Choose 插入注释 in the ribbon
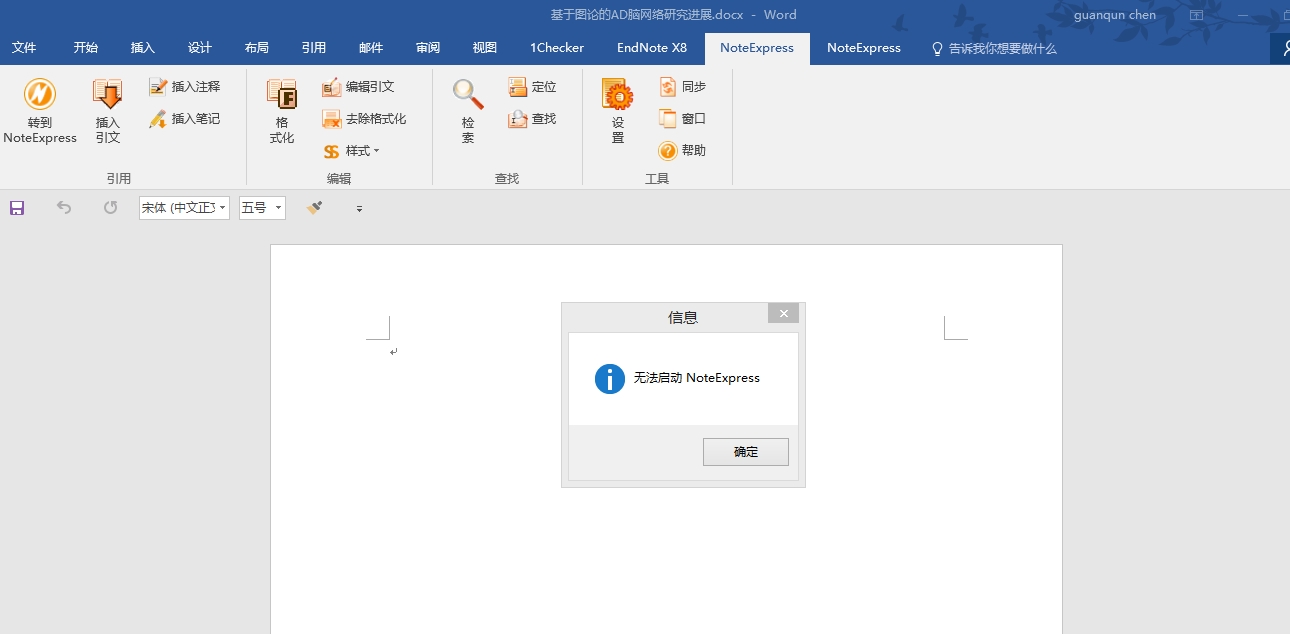The height and width of the screenshot is (634, 1290). pyautogui.click(x=184, y=87)
